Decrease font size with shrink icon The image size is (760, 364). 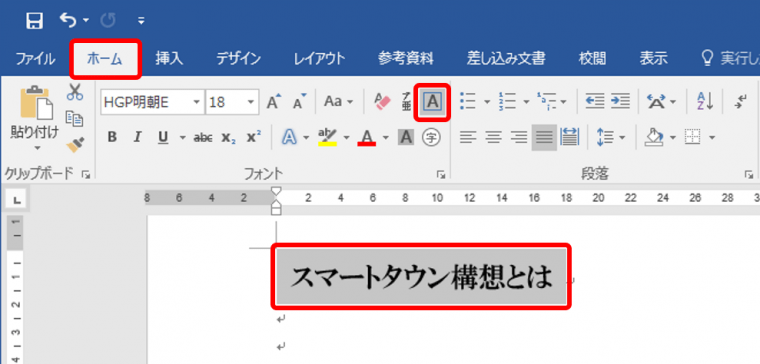tap(300, 101)
